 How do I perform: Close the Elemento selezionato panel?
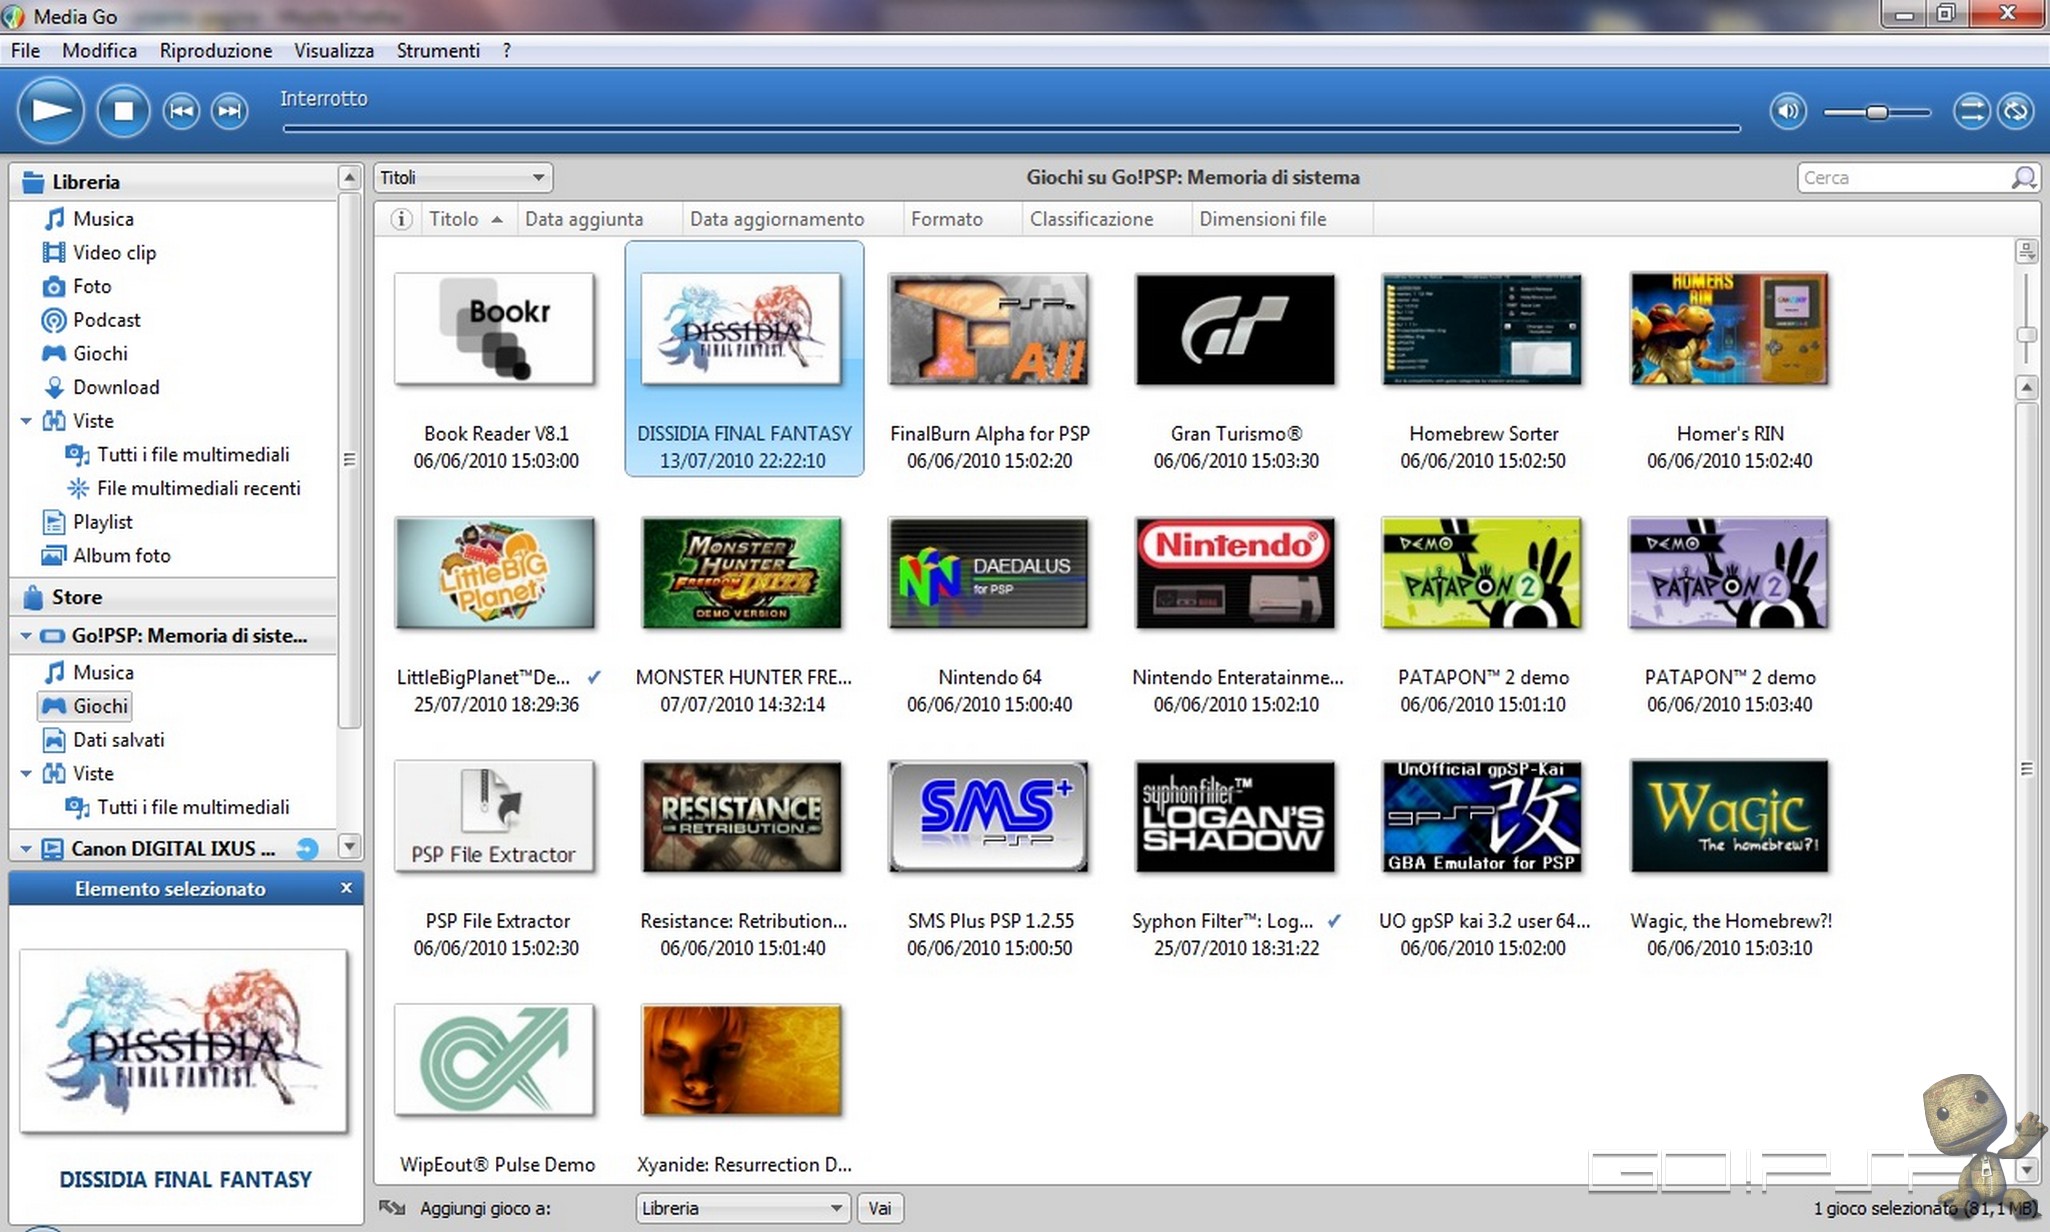pyautogui.click(x=346, y=888)
